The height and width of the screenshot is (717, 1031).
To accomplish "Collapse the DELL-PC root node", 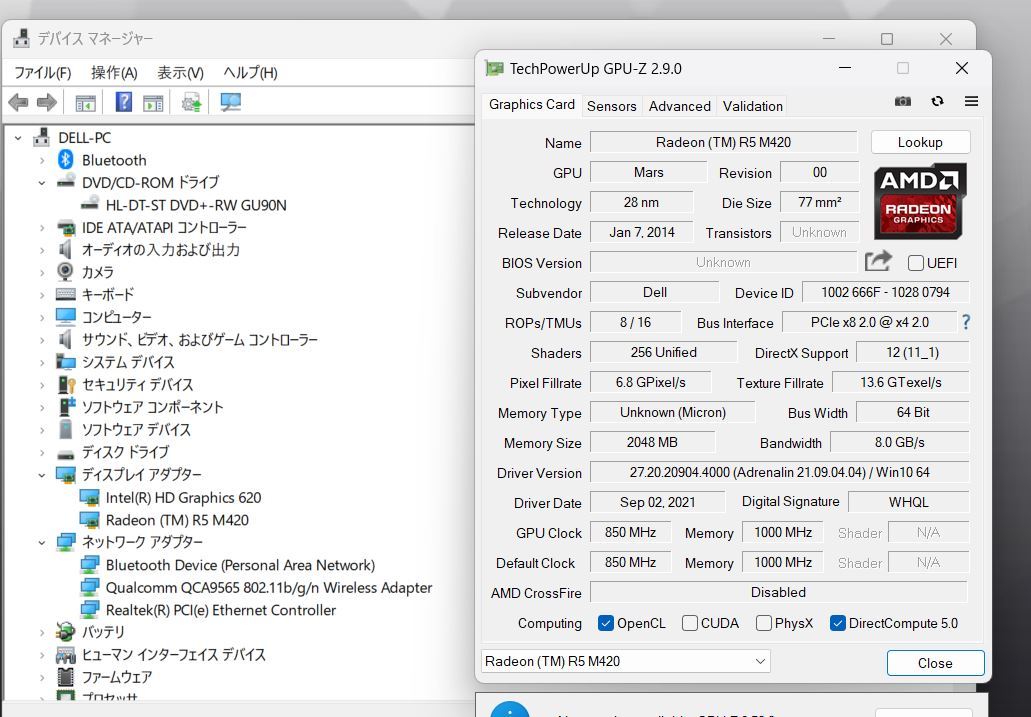I will coord(18,138).
